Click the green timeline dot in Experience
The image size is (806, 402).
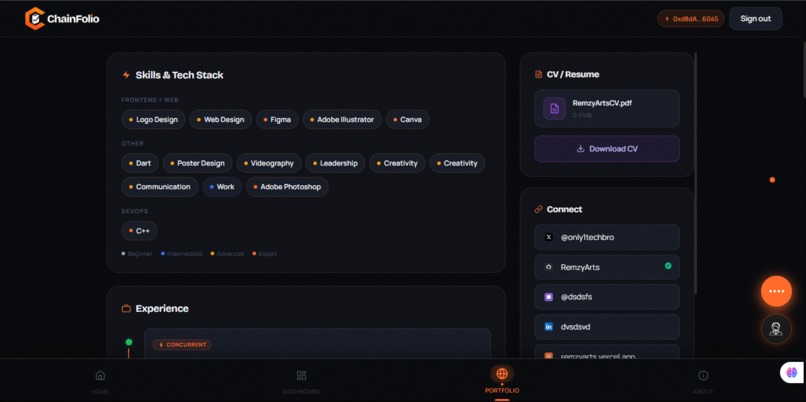pos(129,342)
